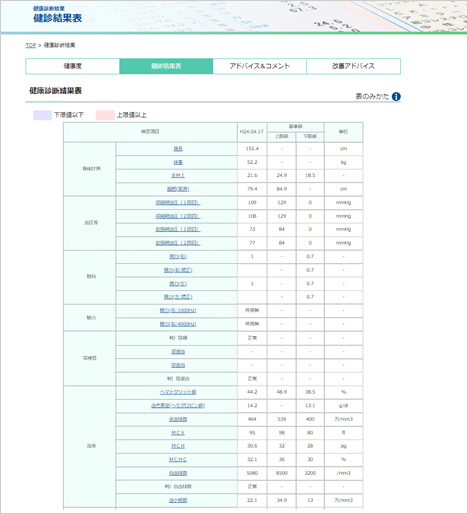Select the 健診結果表 tab
Viewport: 468px width, 514px height.
pyautogui.click(x=166, y=66)
